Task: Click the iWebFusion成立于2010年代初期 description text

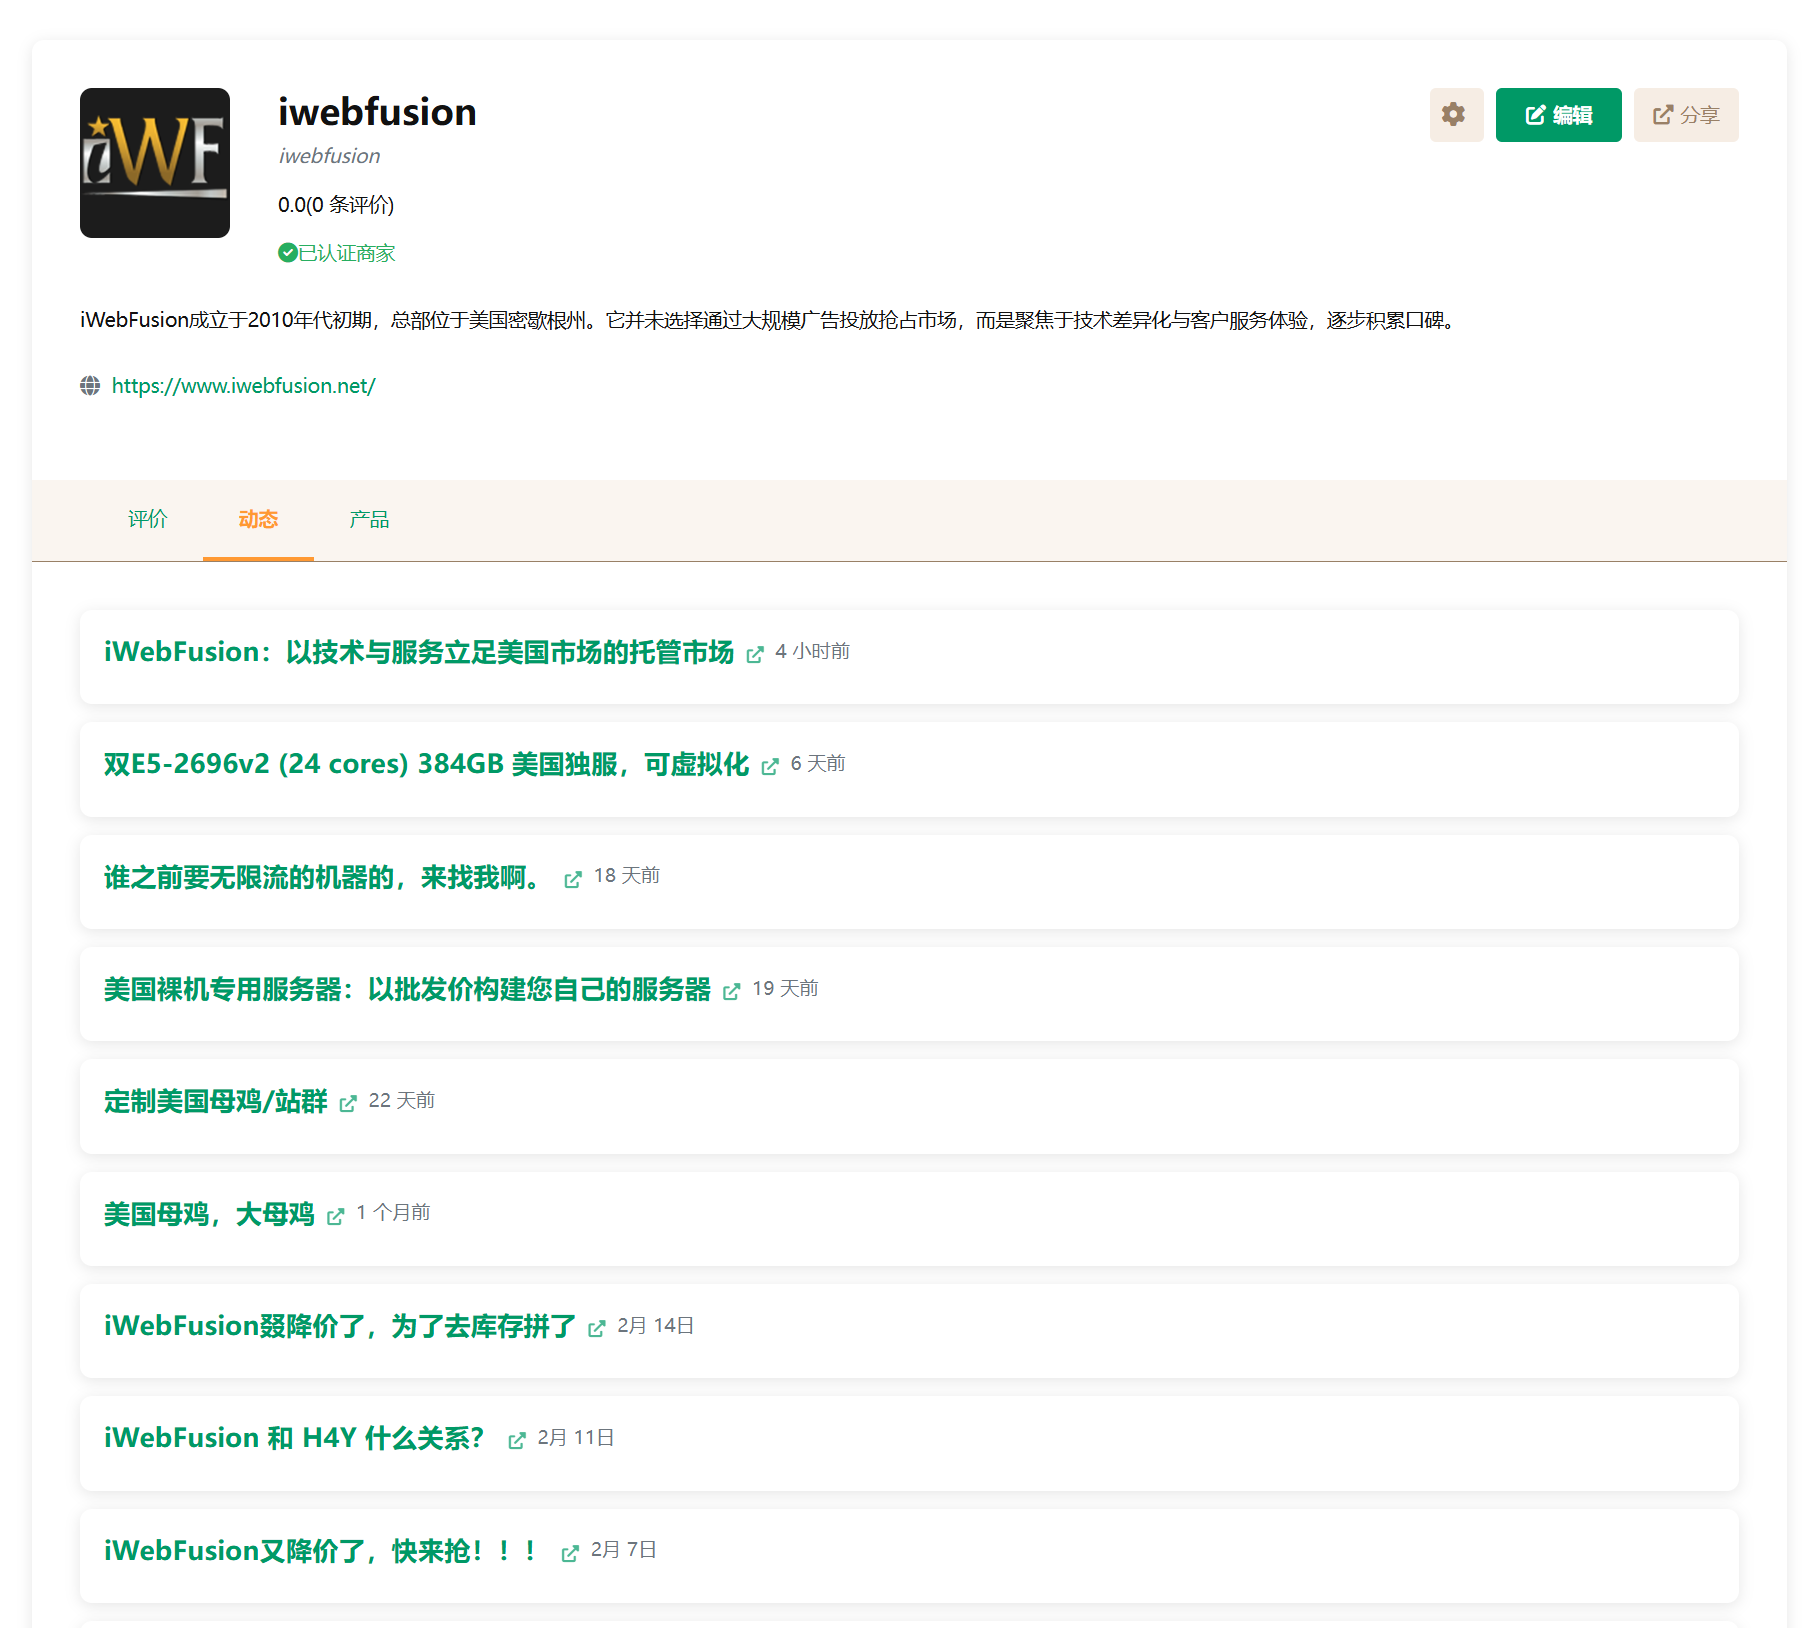Action: (x=770, y=320)
